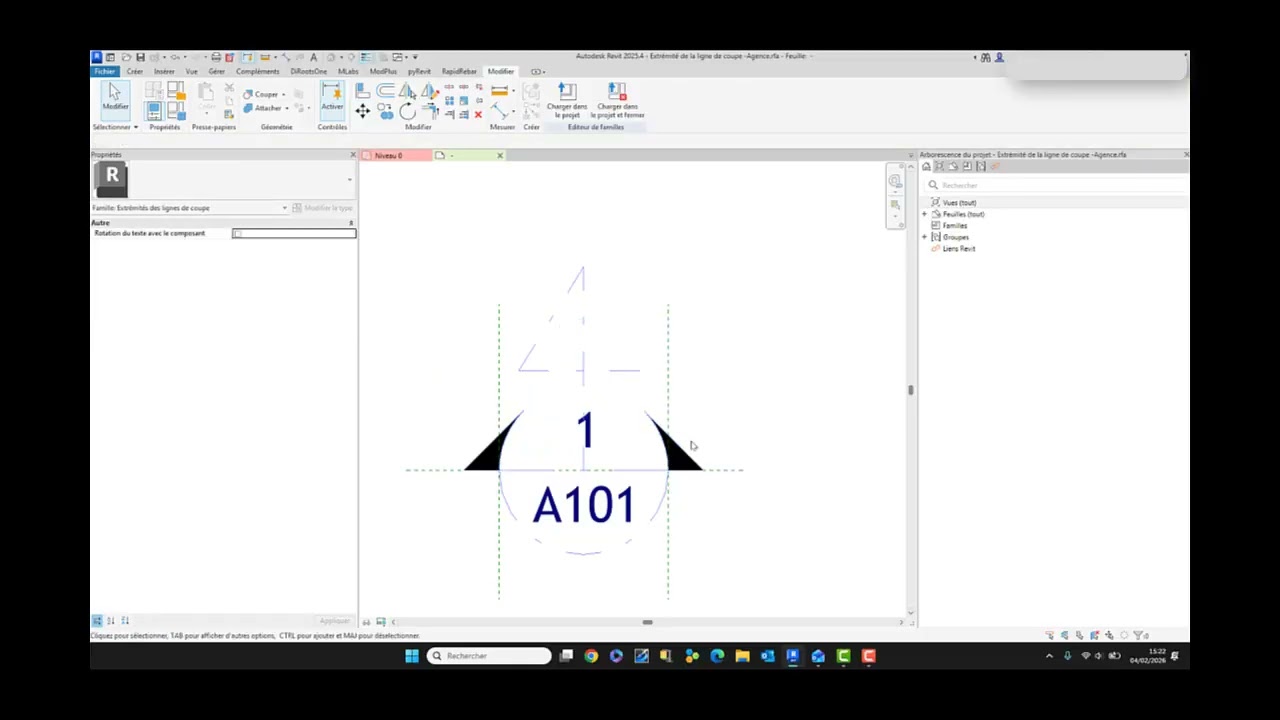Toggle Rotation du texte avec le composant checkbox
Viewport: 1280px width, 720px height.
(x=237, y=233)
